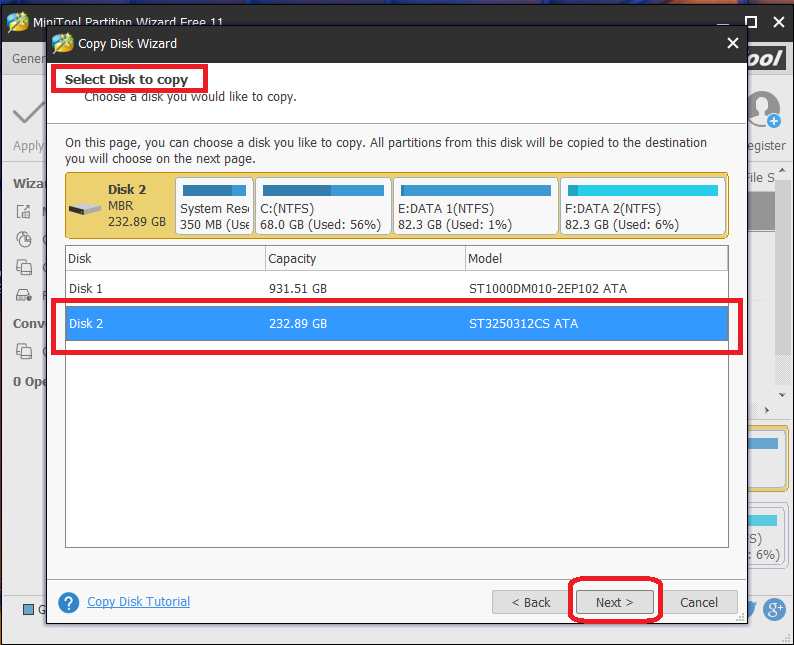The height and width of the screenshot is (645, 794).
Task: Click the blue help question mark icon
Action: [68, 602]
